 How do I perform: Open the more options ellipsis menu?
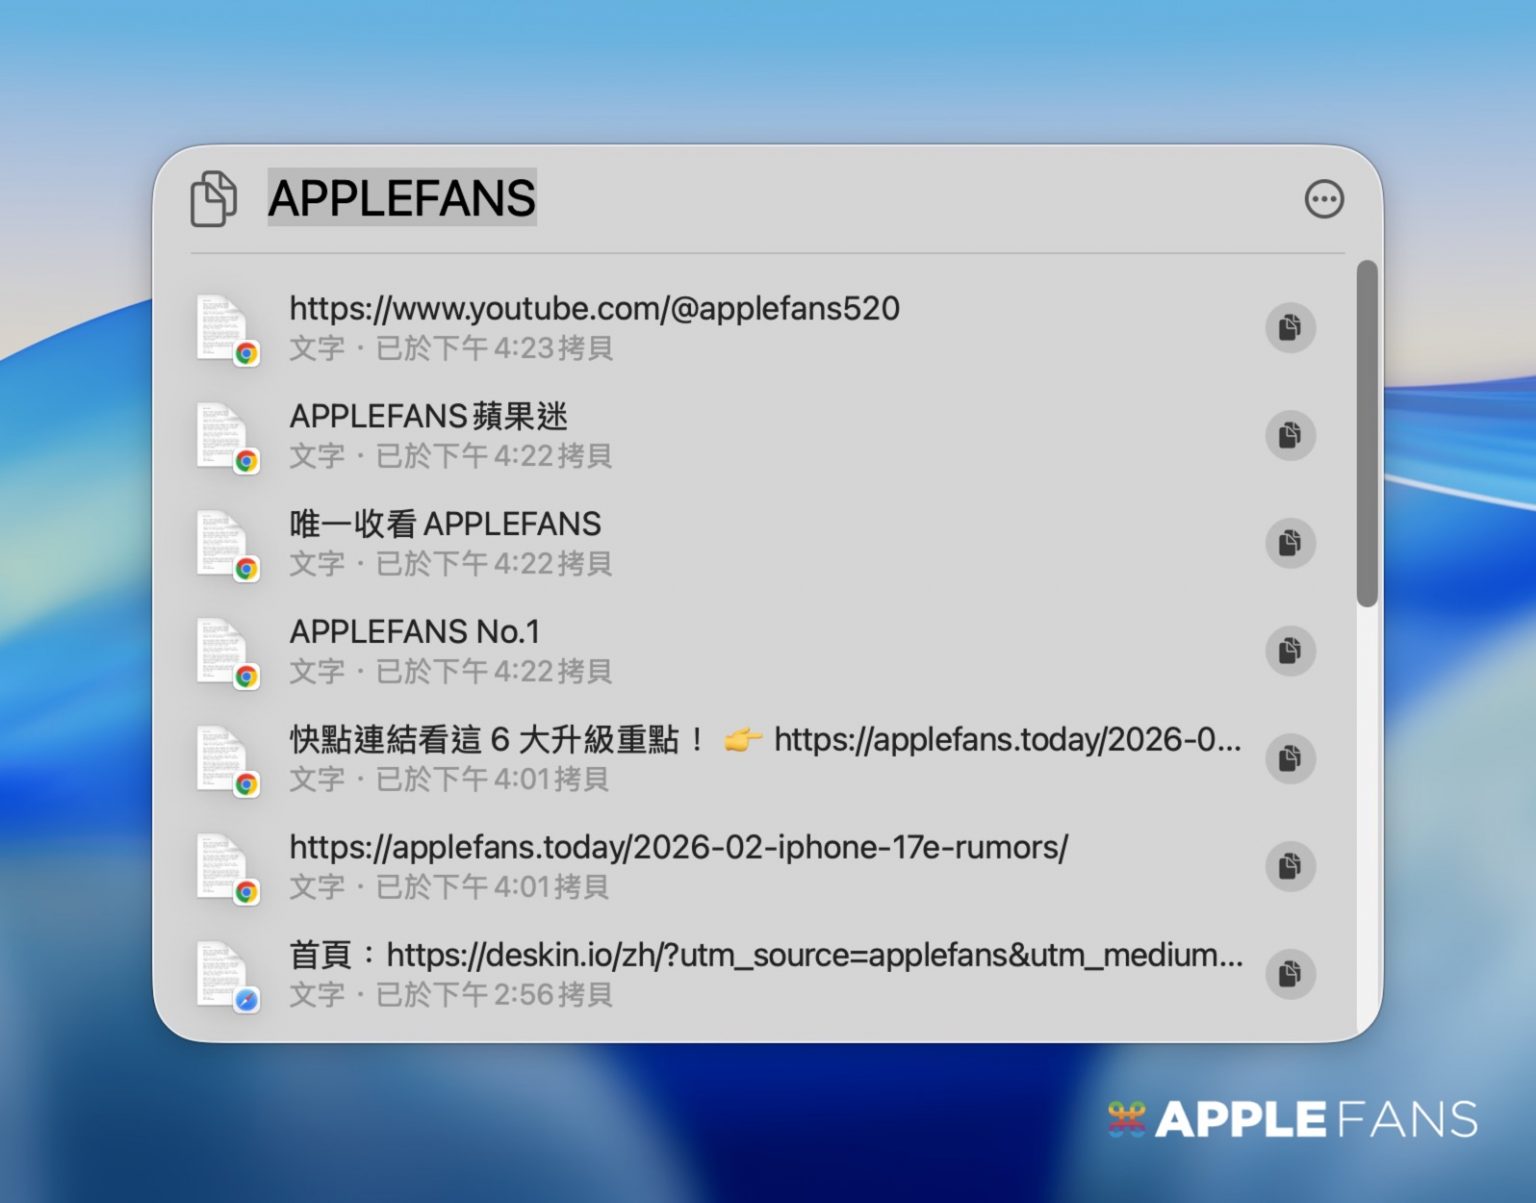(1323, 199)
